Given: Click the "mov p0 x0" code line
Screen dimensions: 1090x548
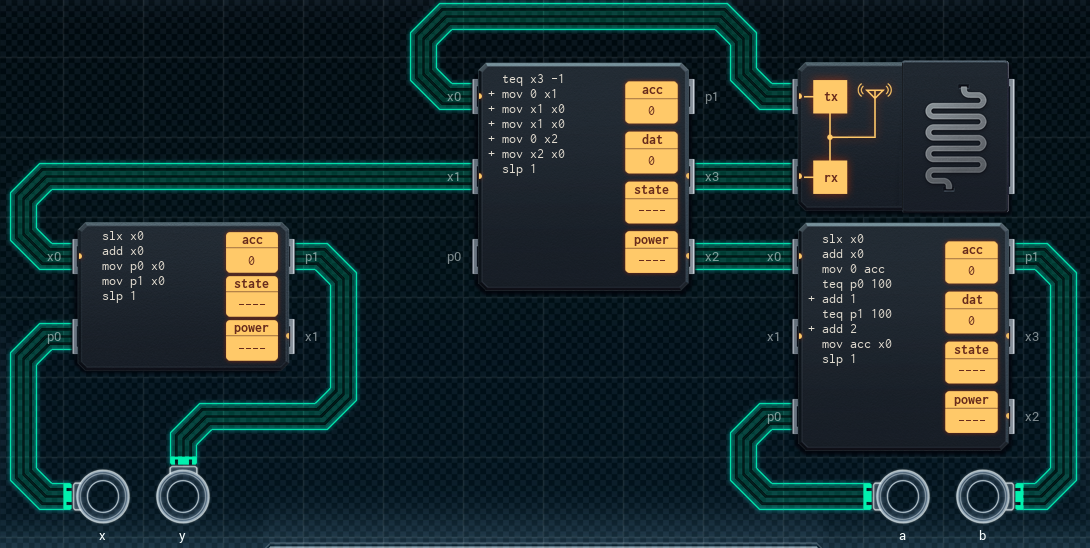Looking at the screenshot, I should pyautogui.click(x=133, y=266).
